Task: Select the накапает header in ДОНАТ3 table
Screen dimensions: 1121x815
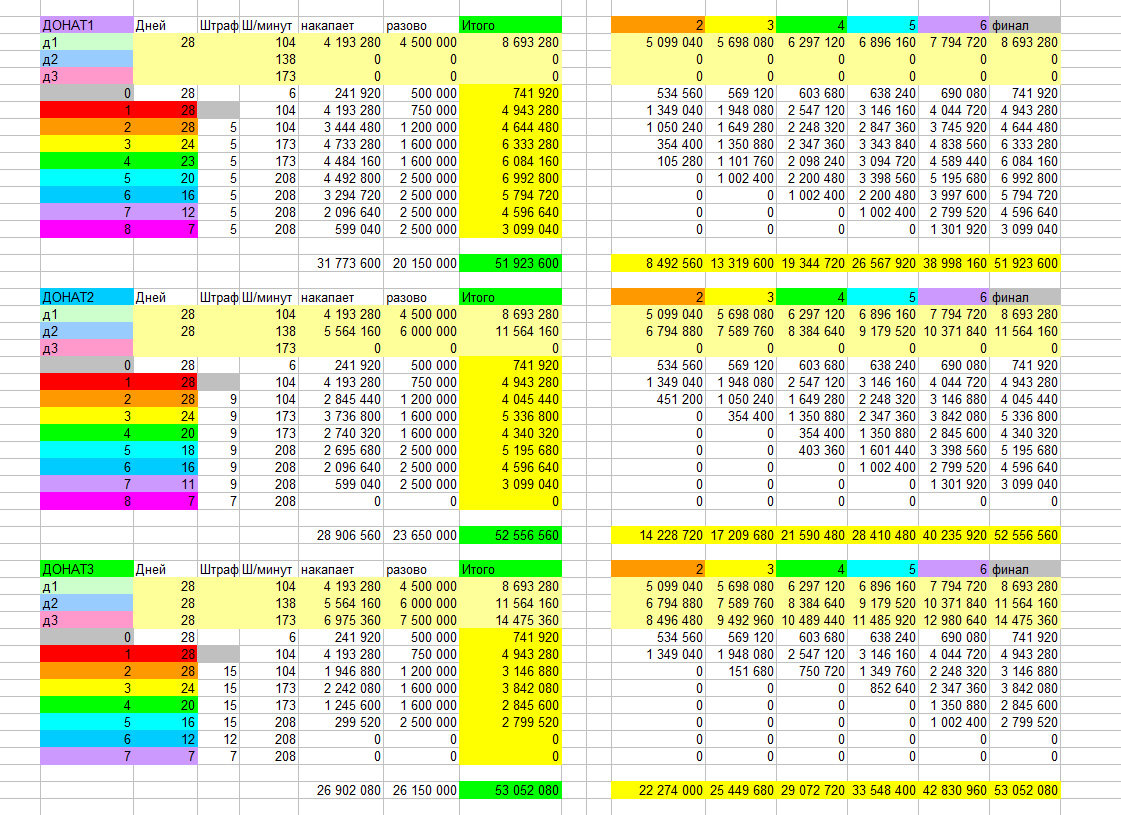Action: 340,569
